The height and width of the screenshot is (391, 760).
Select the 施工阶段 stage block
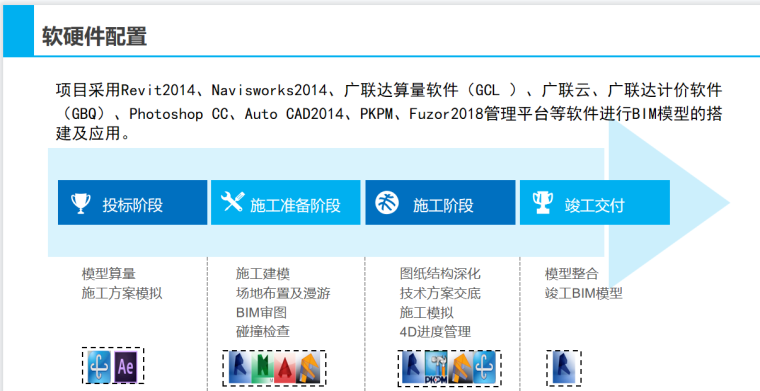(x=440, y=203)
